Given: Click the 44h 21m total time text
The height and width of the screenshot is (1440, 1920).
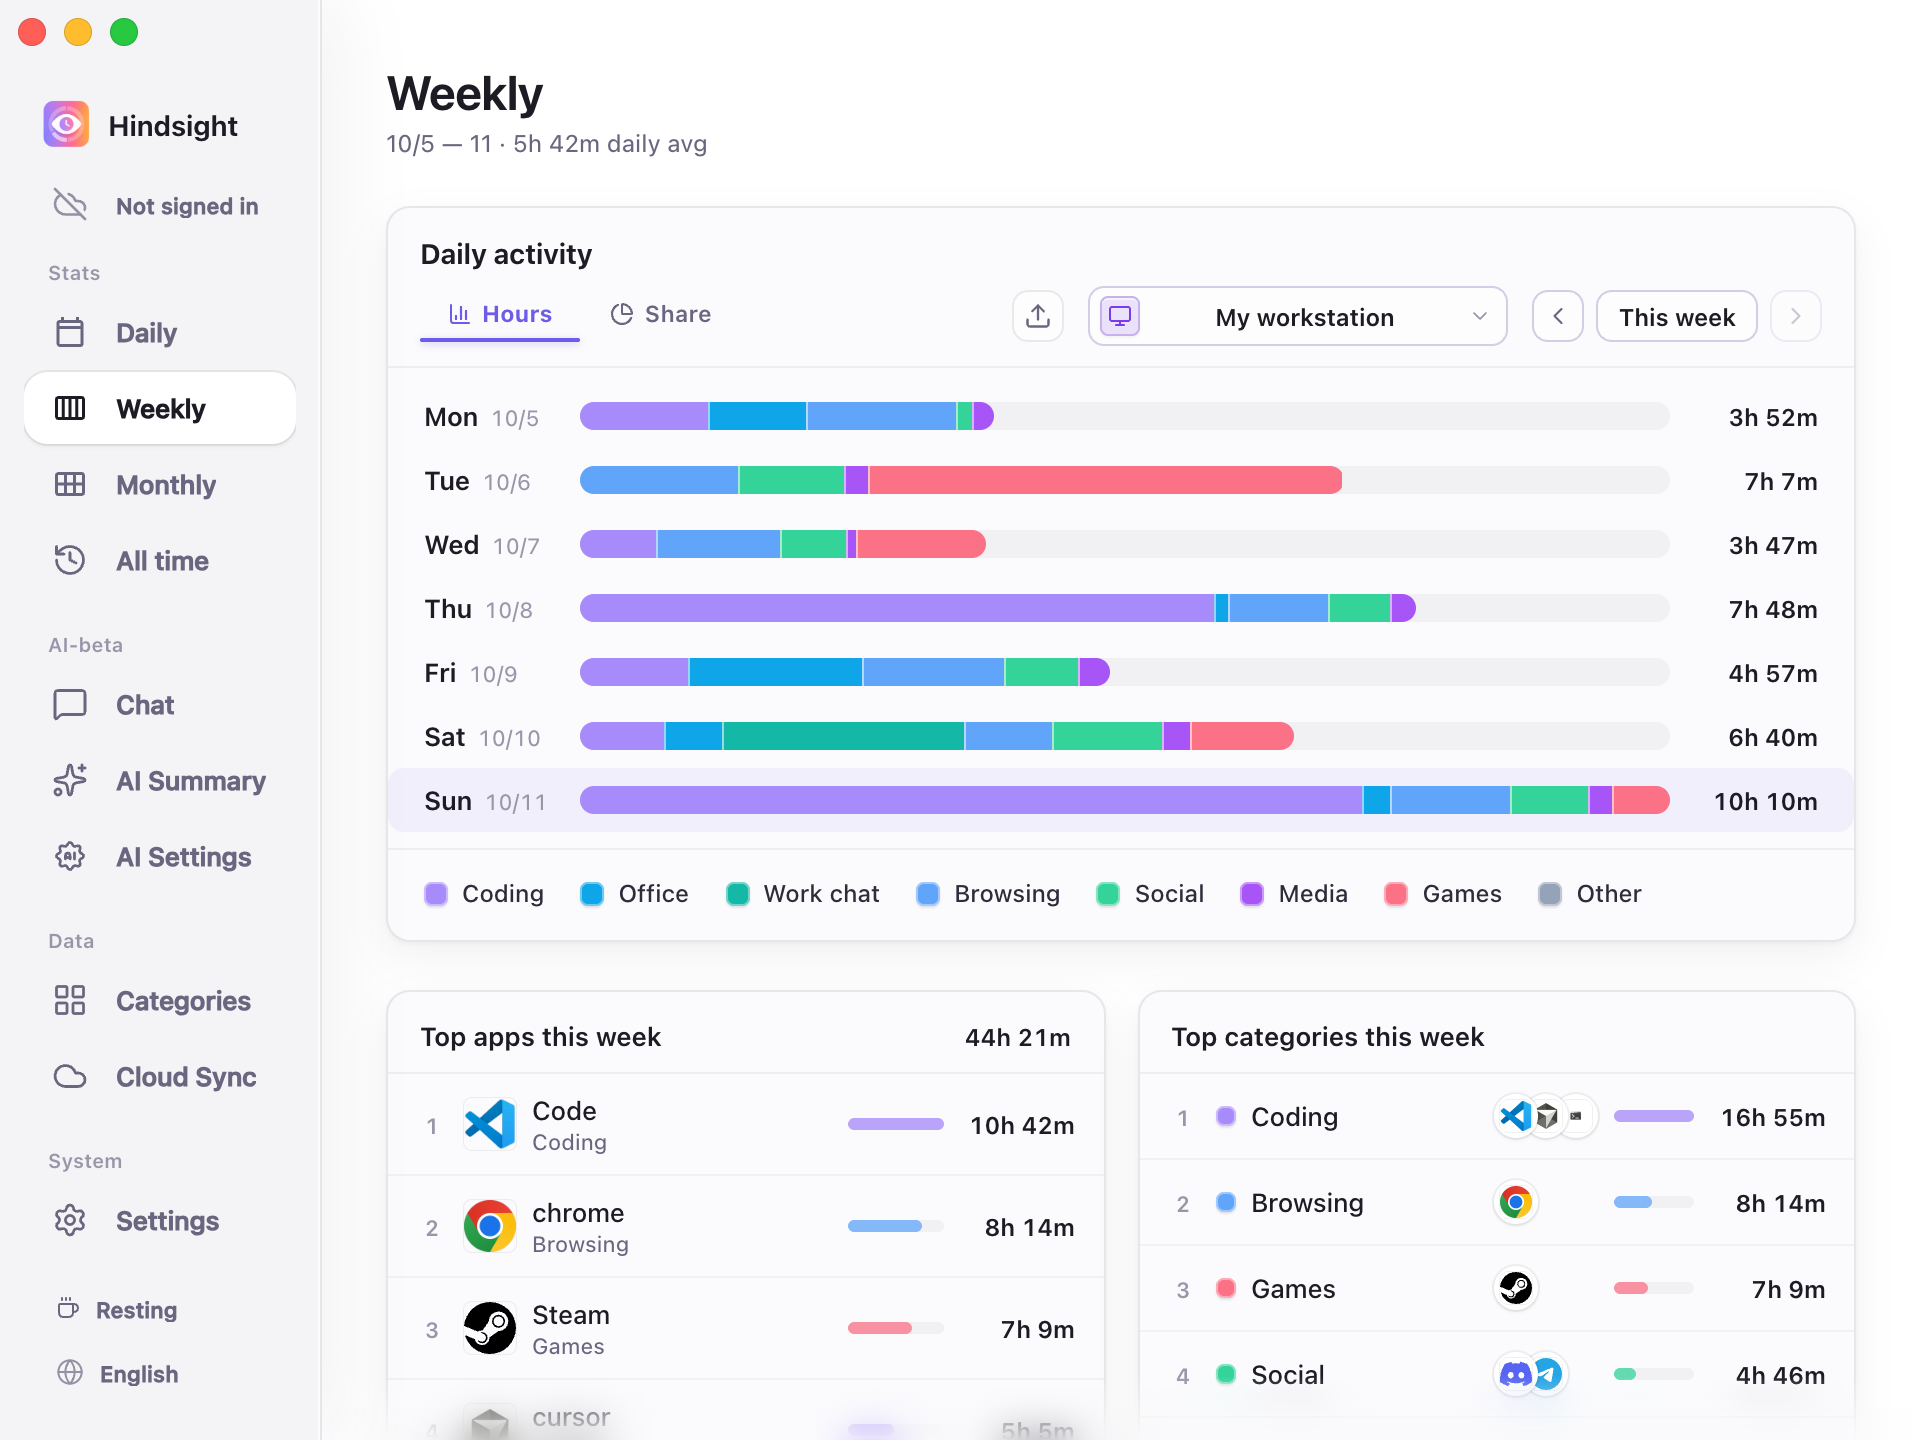Looking at the screenshot, I should (1017, 1037).
